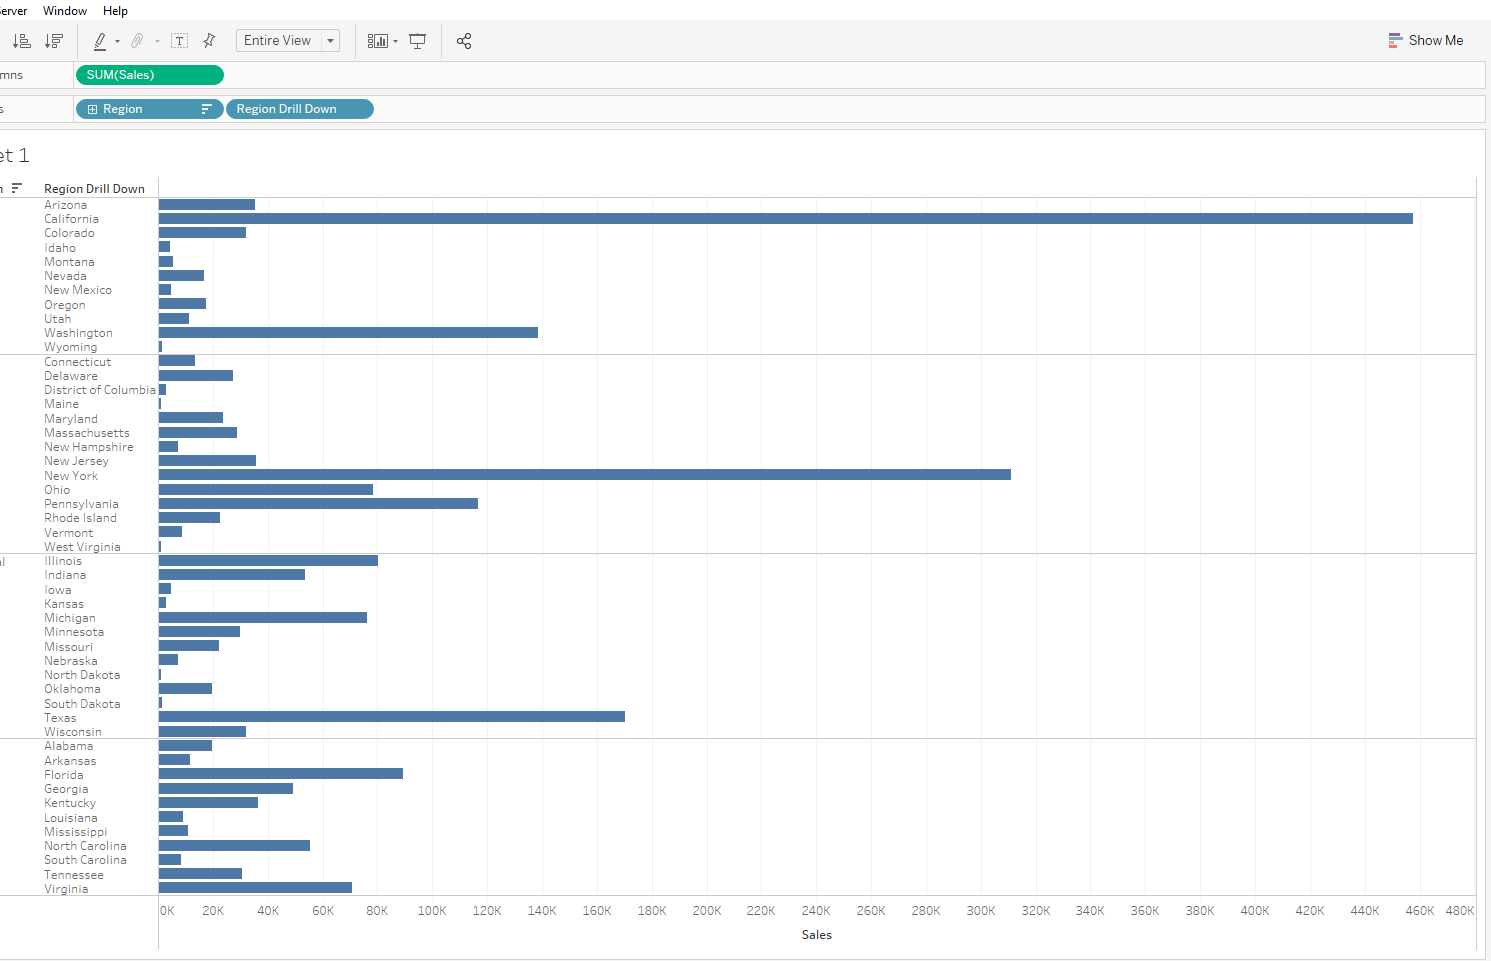The height and width of the screenshot is (961, 1491).
Task: Click the Pennsylvania row label
Action: tap(81, 504)
